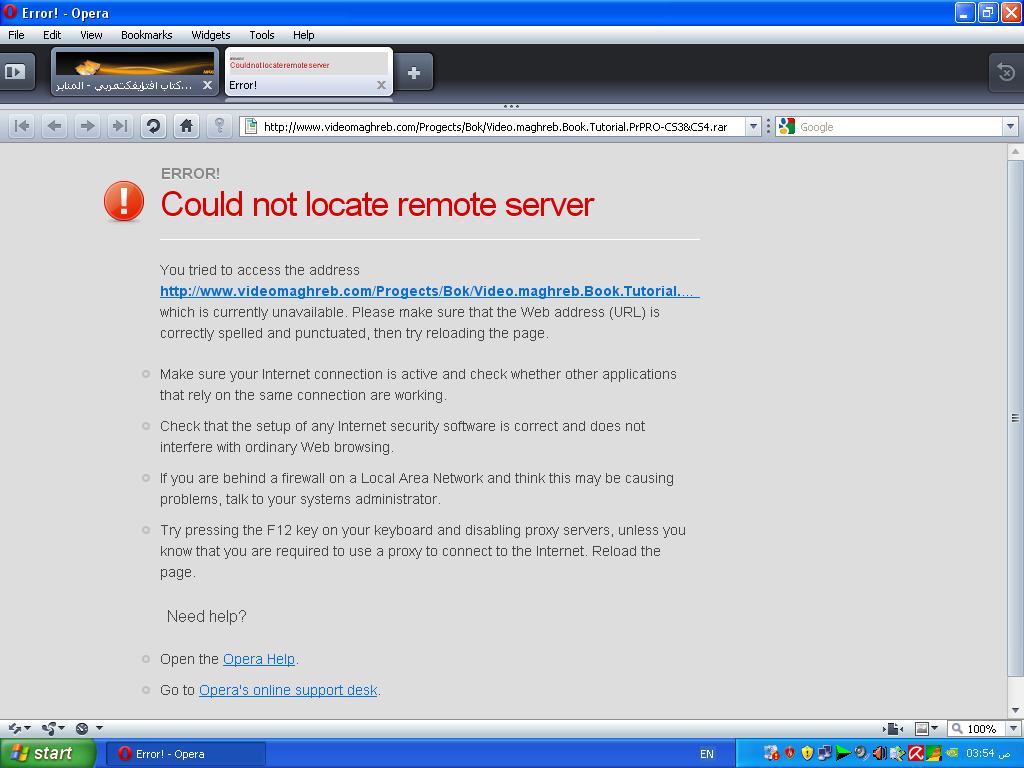Go forward with the Forward arrow
The height and width of the screenshot is (768, 1024).
pyautogui.click(x=88, y=126)
